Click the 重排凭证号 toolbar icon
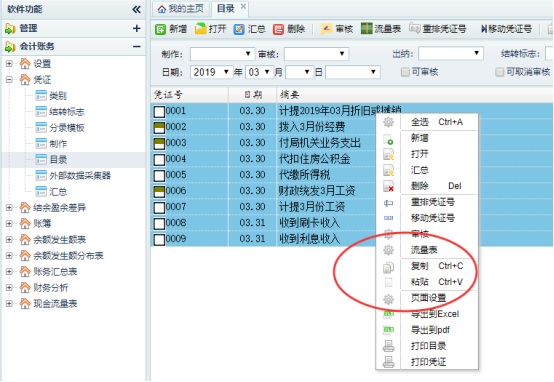Screen dimensions: 554x382 [414, 28]
